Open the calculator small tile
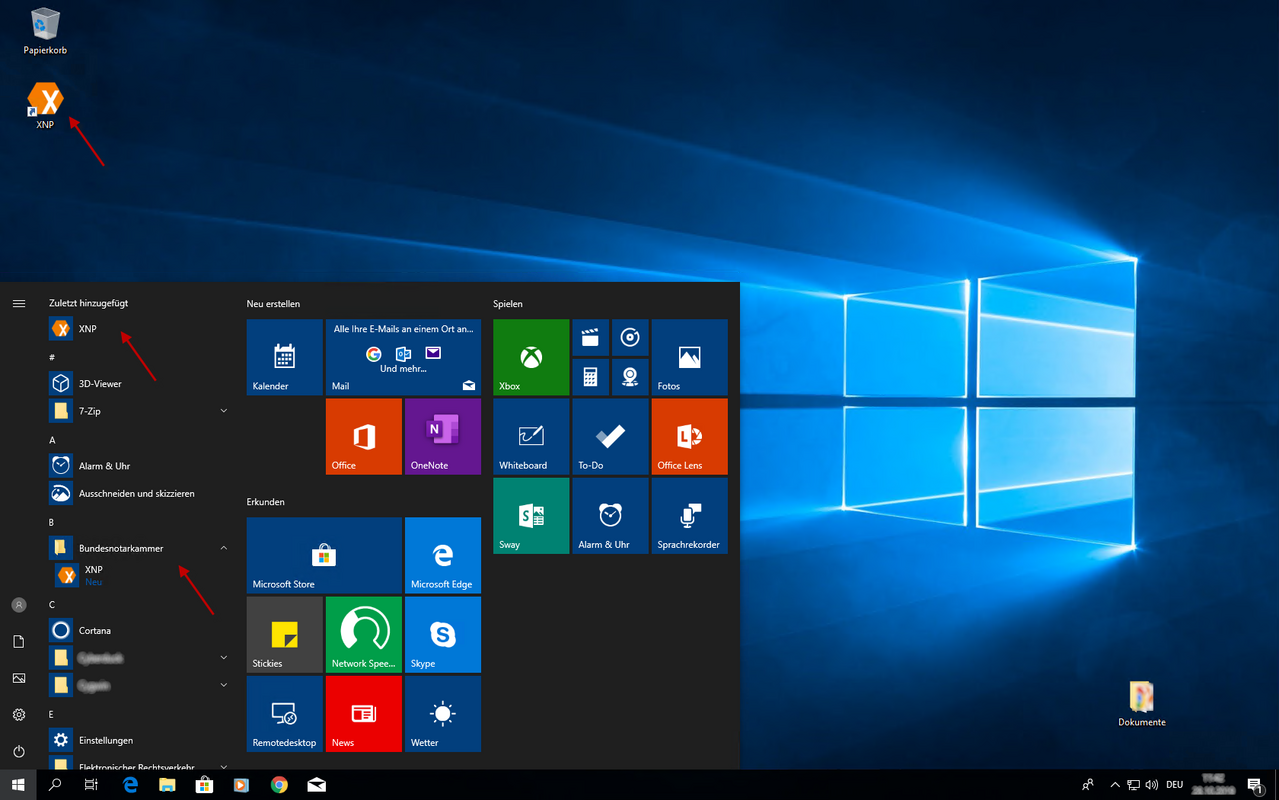The width and height of the screenshot is (1279, 800). 590,377
